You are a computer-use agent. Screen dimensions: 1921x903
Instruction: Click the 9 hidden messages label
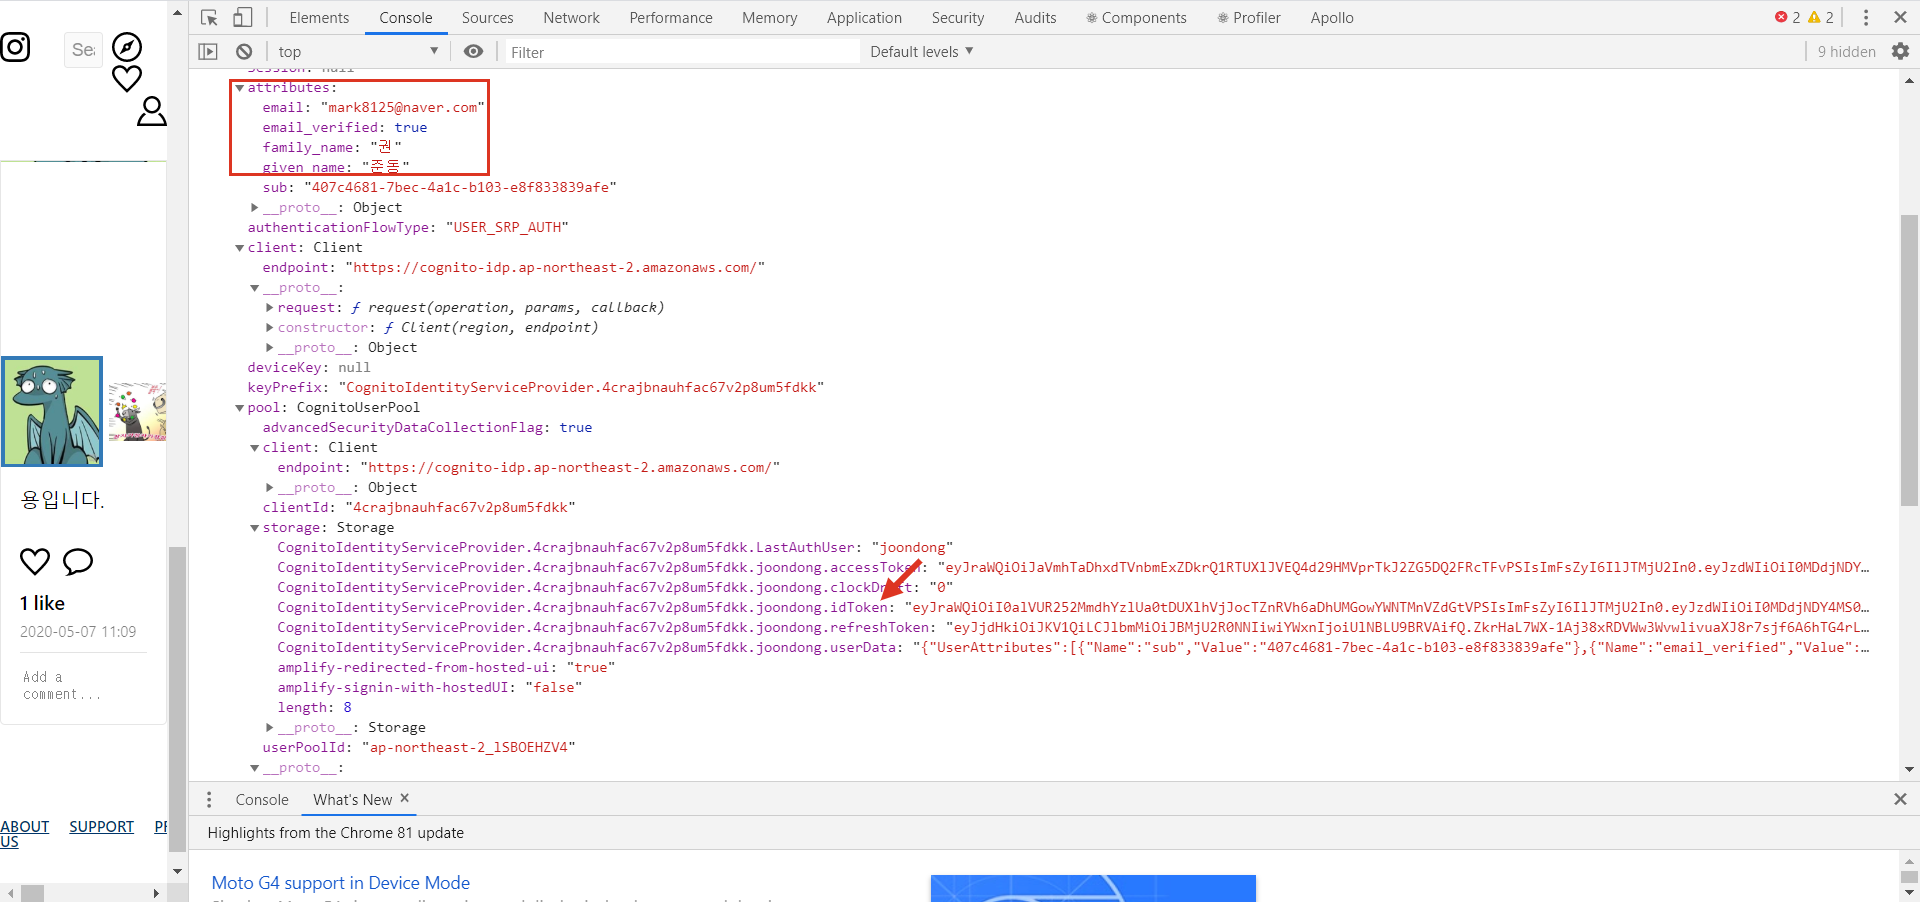[x=1846, y=51]
